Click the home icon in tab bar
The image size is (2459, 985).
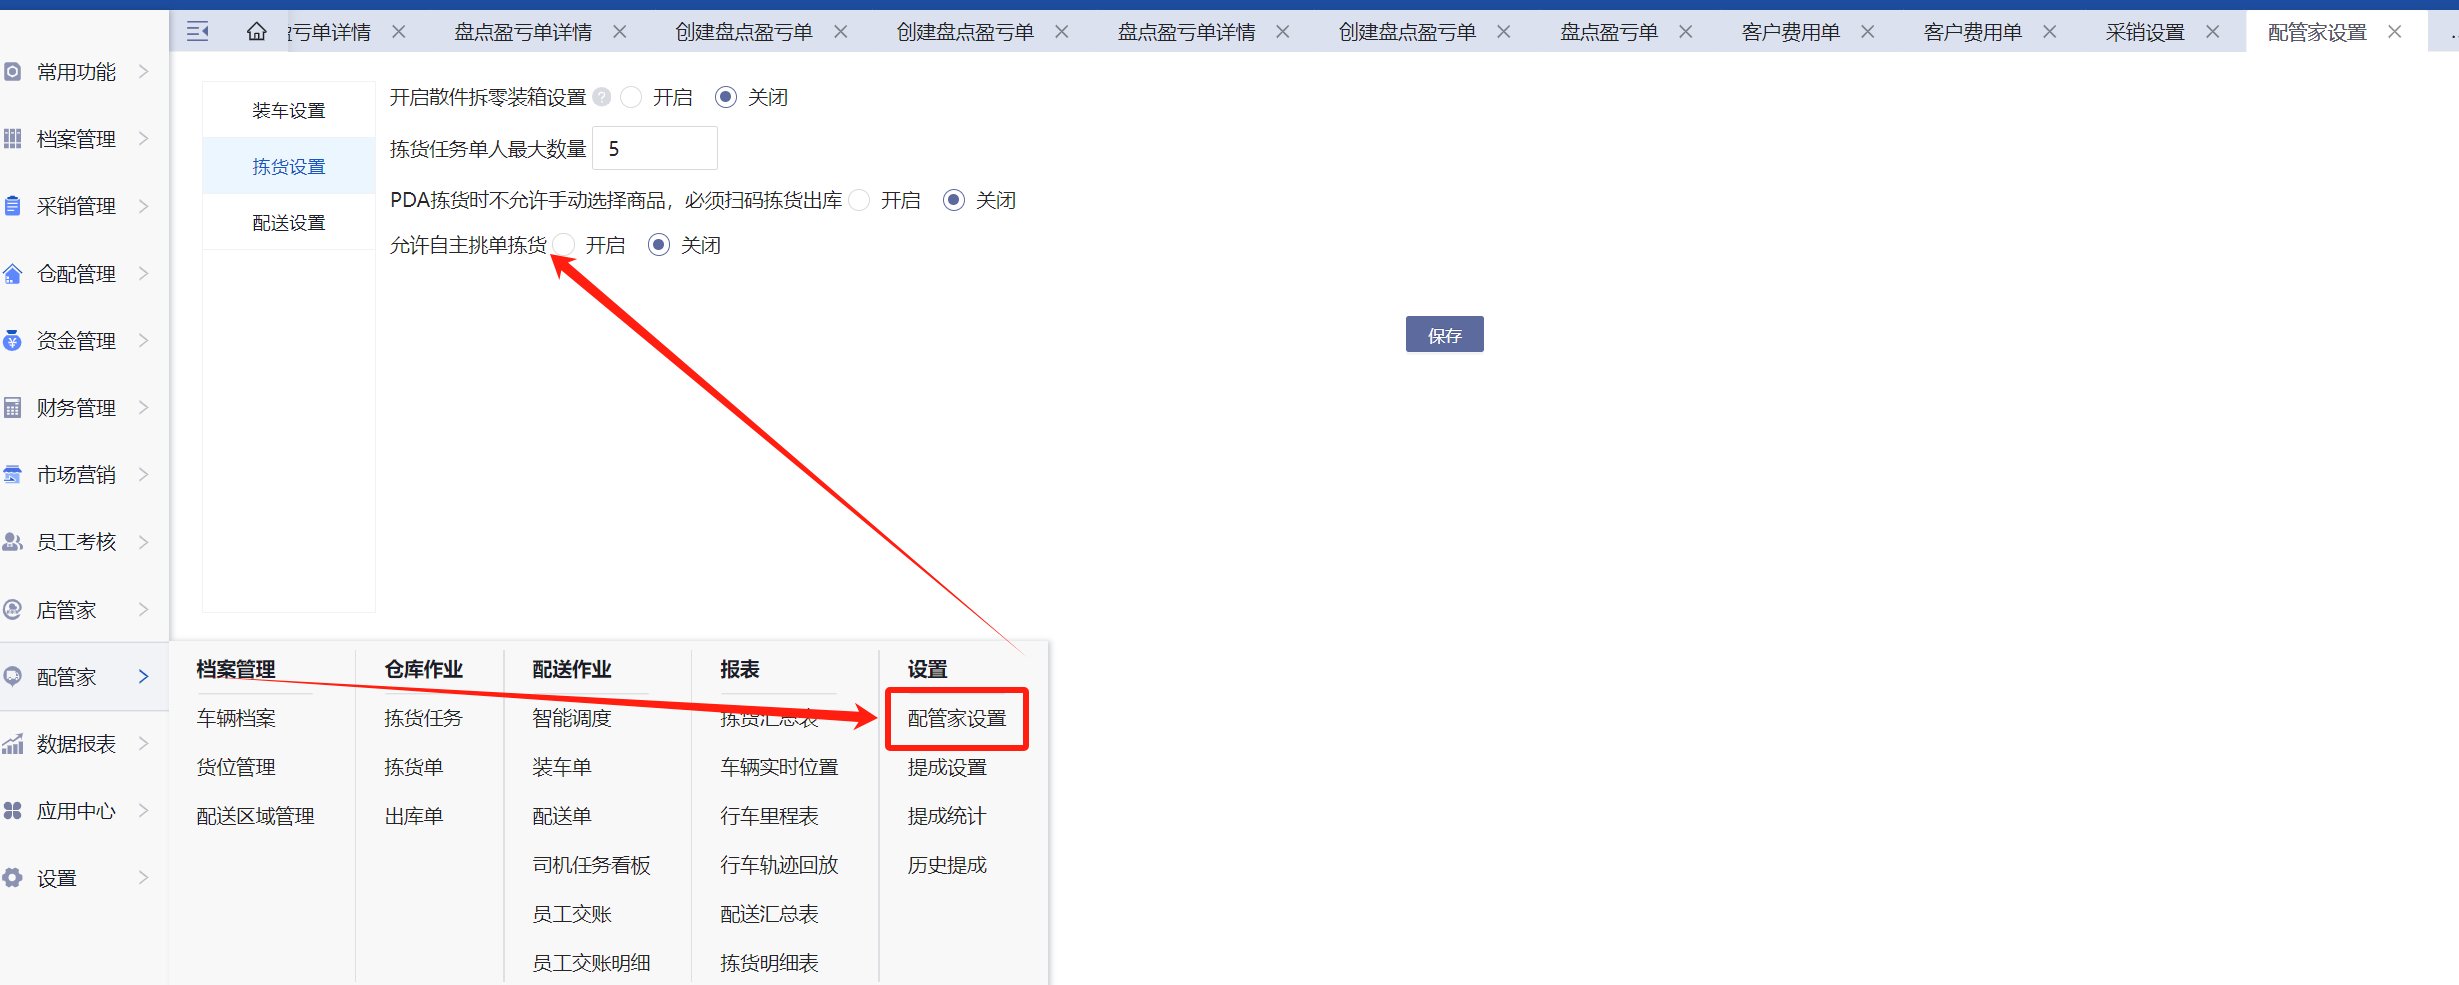tap(257, 32)
